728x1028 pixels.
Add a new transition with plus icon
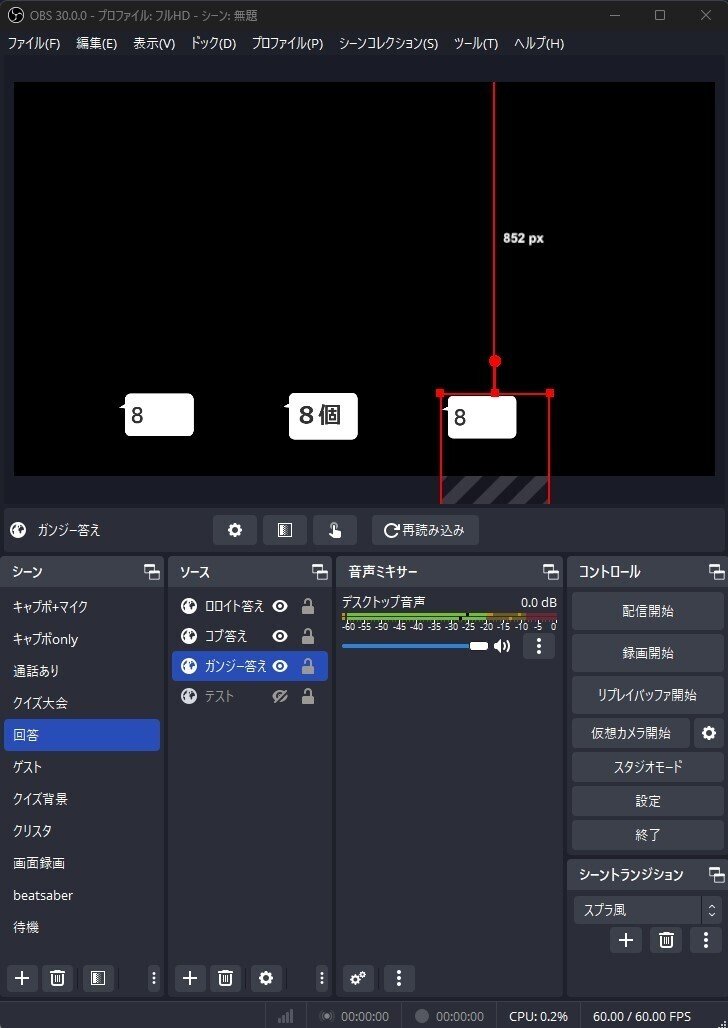pyautogui.click(x=626, y=940)
